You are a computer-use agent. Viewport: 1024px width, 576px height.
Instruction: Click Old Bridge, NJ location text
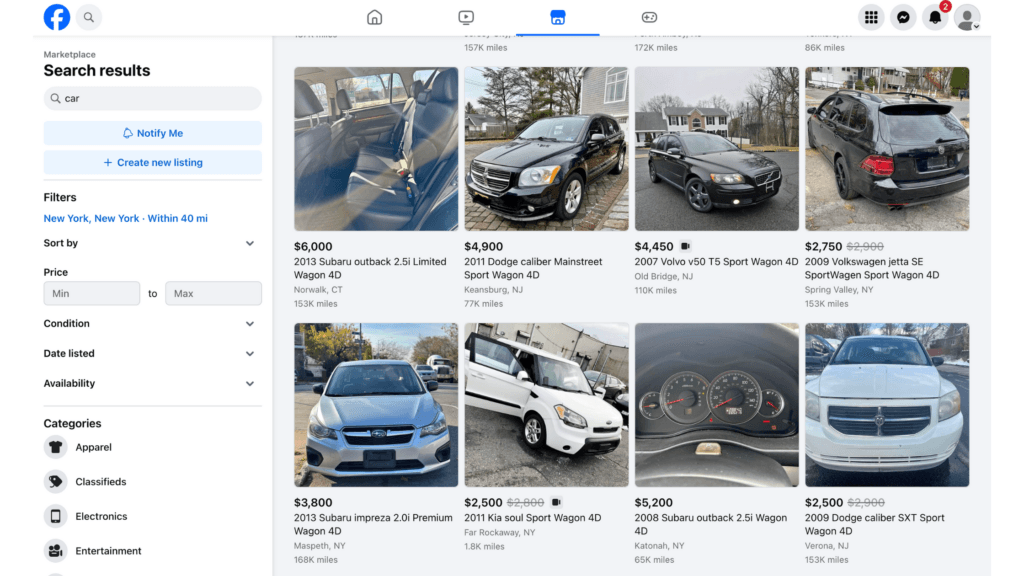coord(664,277)
